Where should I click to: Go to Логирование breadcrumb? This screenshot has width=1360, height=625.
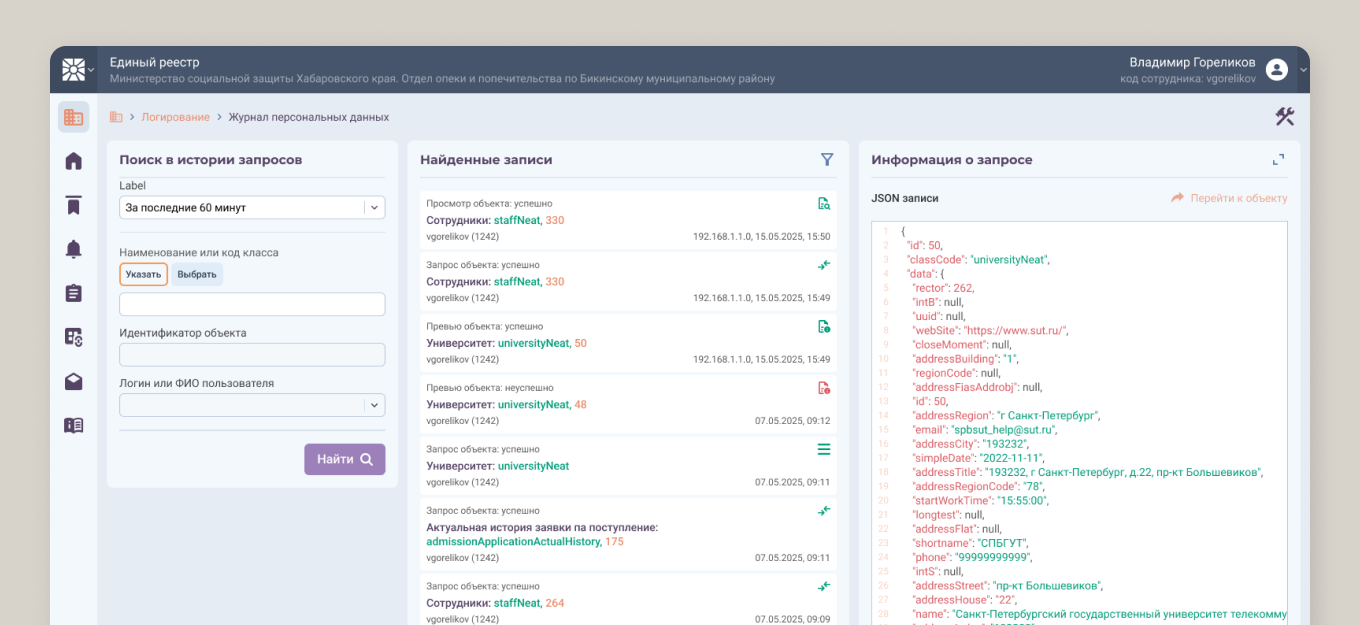click(175, 117)
